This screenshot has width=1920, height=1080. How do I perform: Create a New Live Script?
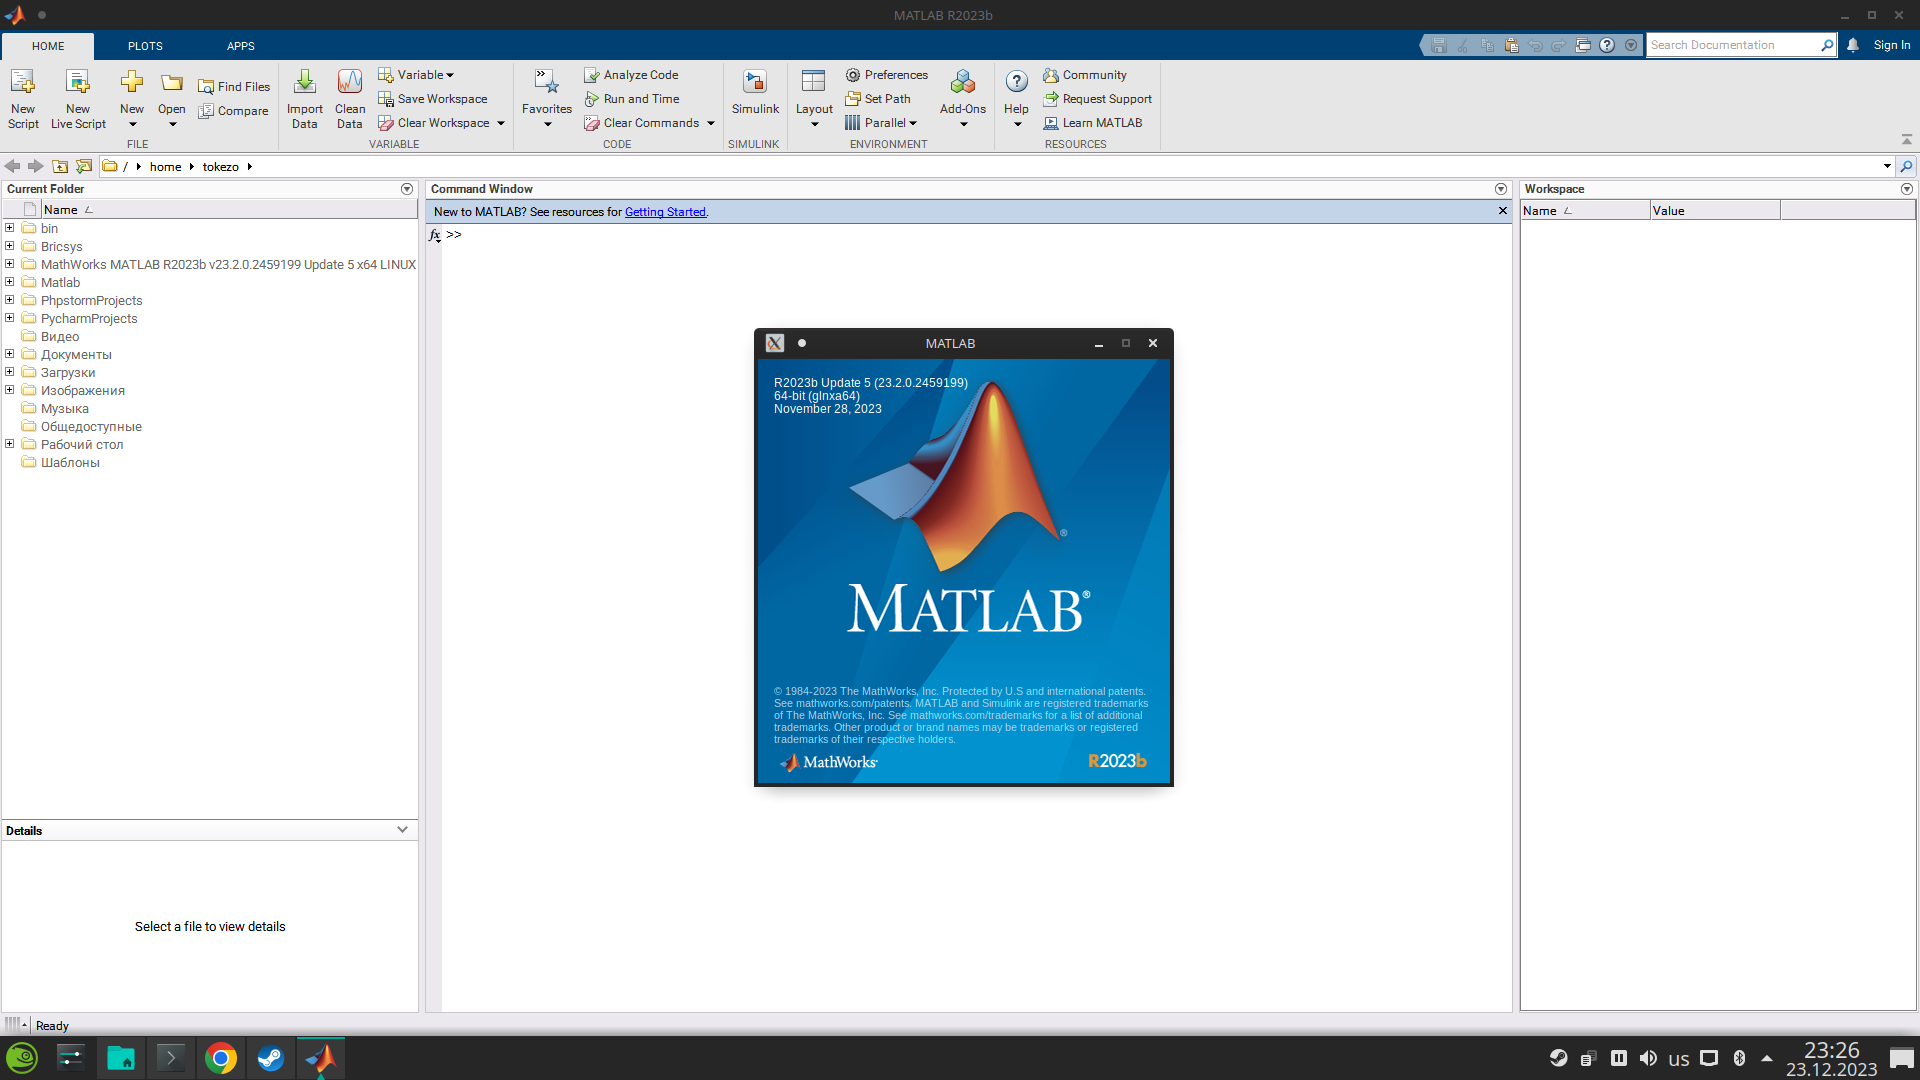coord(78,98)
